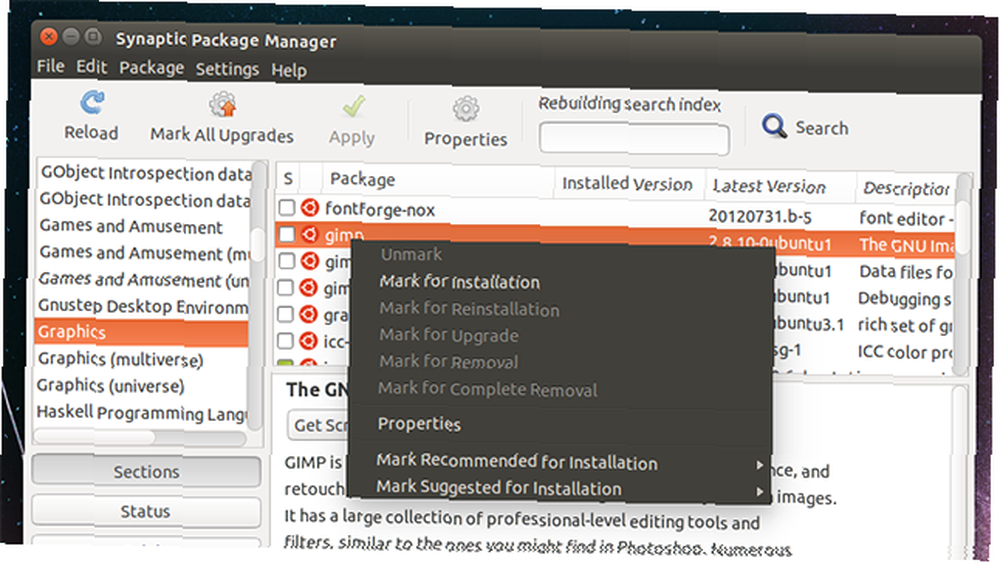Toggle the checkbox in the Data files row
Viewport: 1000px width, 563px height.
click(x=287, y=261)
